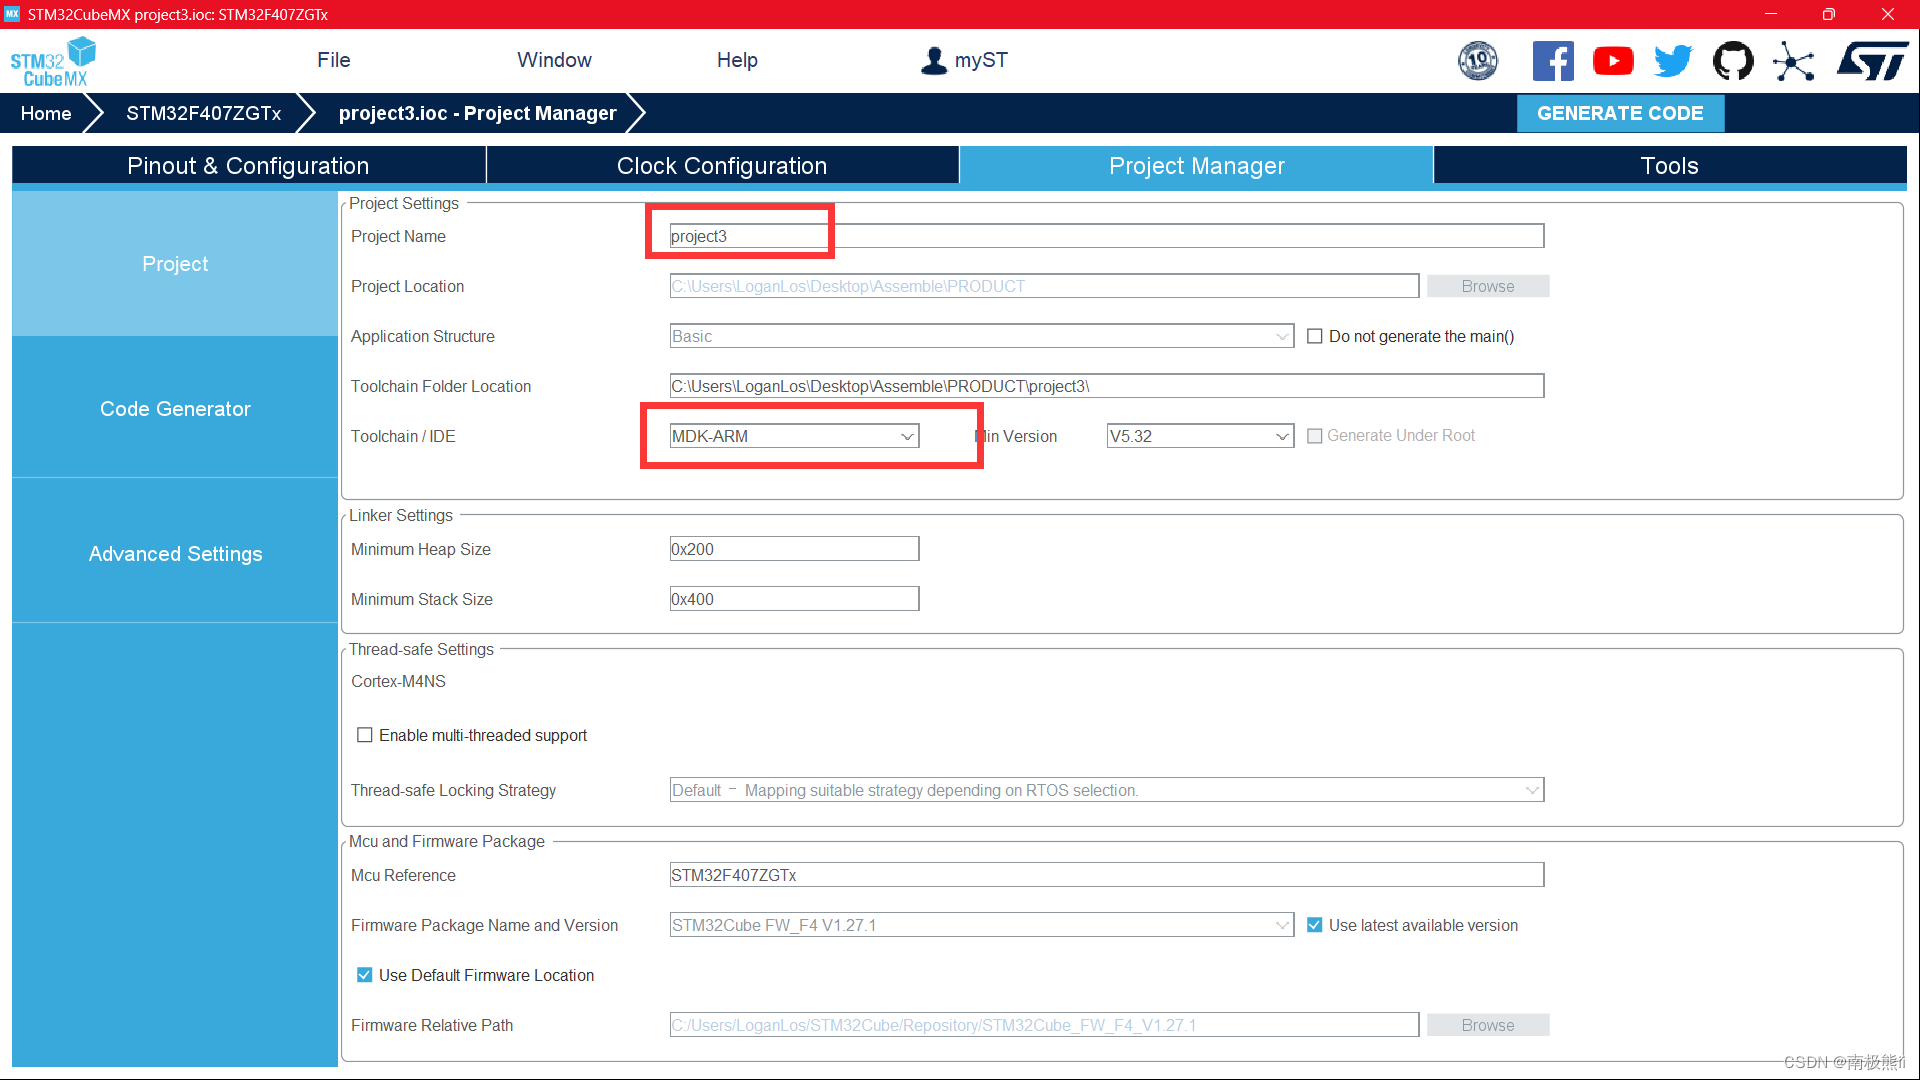Switch to the Clock Configuration tab

point(721,166)
